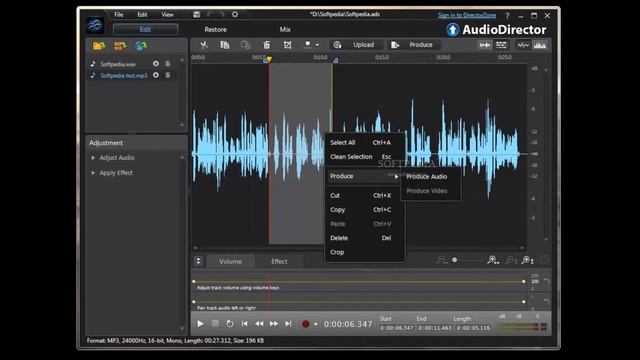
Task: Click the batch processing icon in library
Action: click(x=120, y=46)
